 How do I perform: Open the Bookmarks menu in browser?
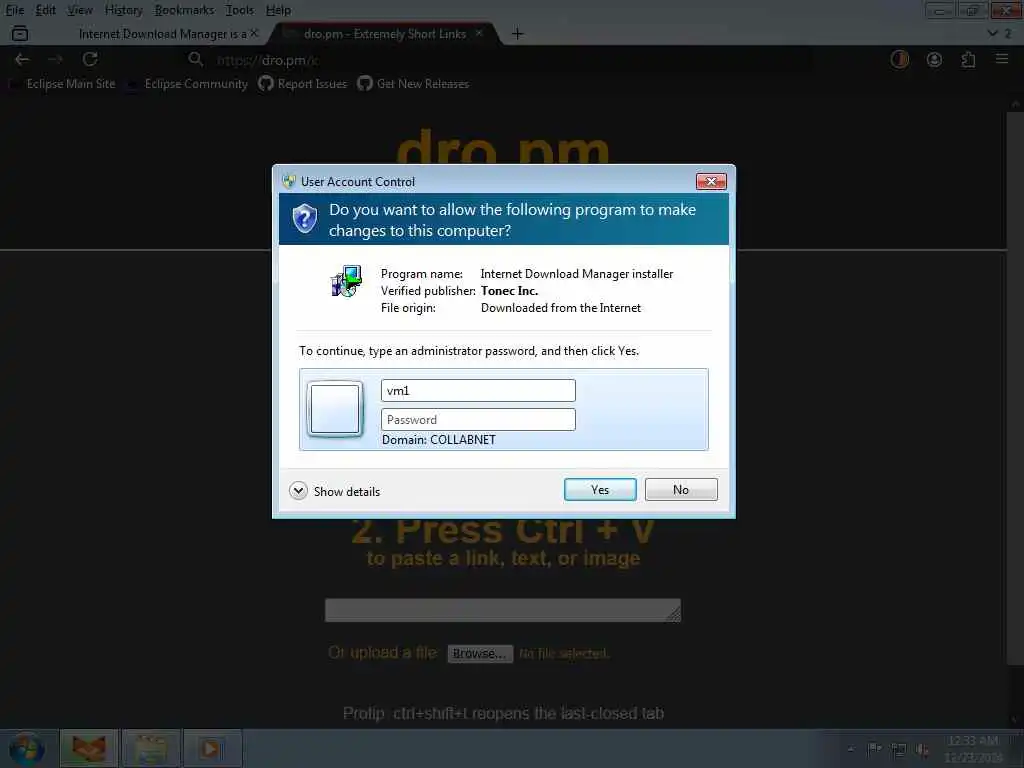pyautogui.click(x=184, y=10)
